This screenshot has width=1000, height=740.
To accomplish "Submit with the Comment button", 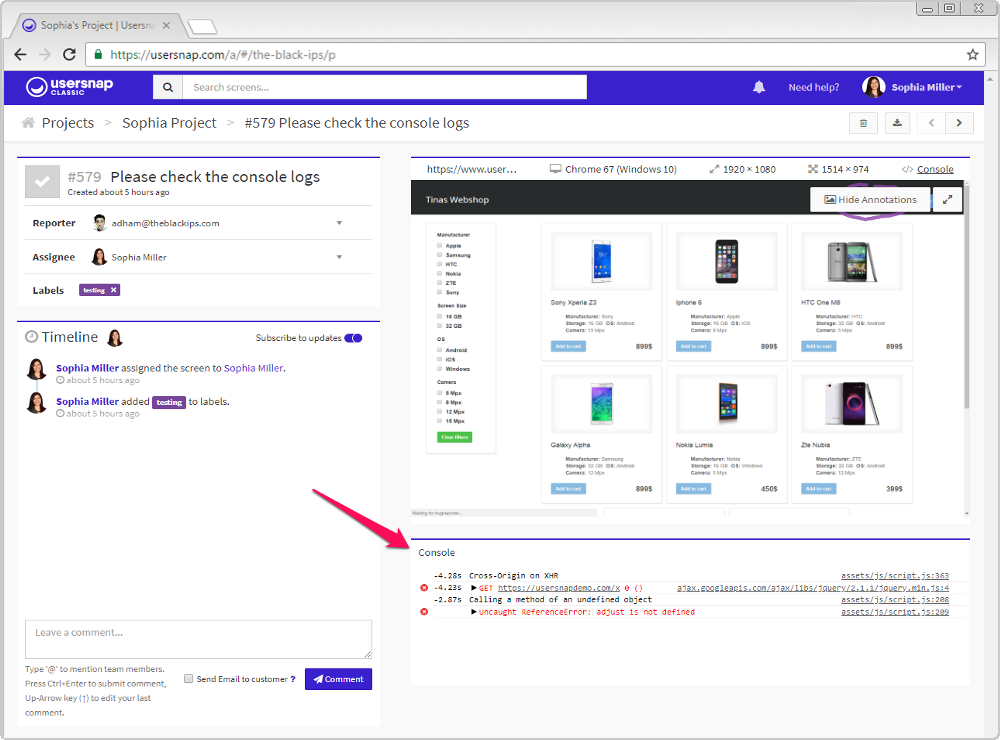I will (338, 679).
